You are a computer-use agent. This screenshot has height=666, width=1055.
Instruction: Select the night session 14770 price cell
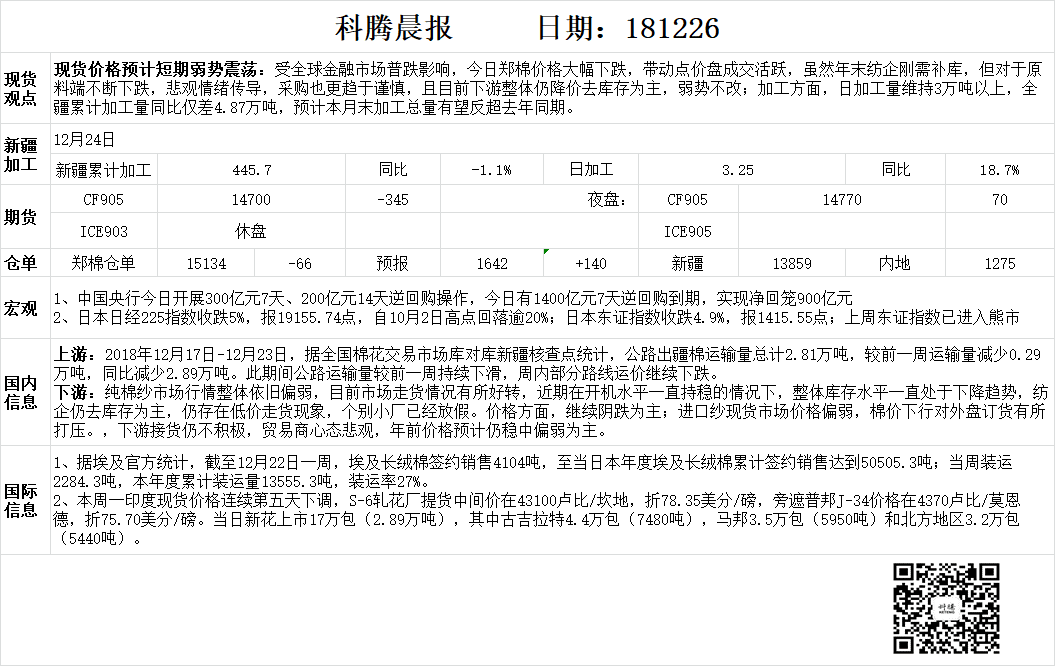[x=841, y=200]
